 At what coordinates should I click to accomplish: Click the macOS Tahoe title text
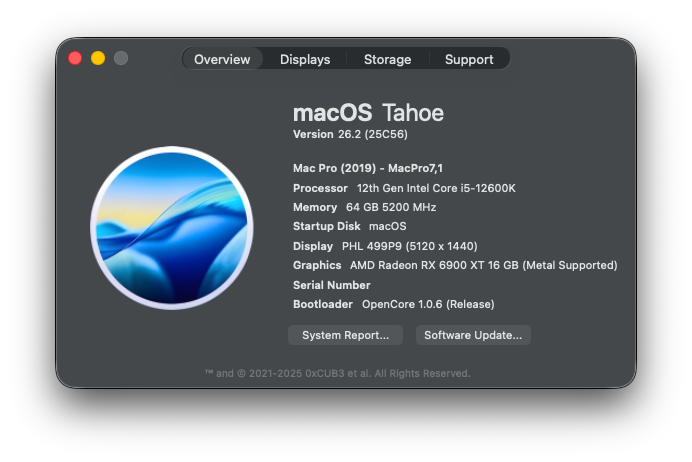(369, 113)
